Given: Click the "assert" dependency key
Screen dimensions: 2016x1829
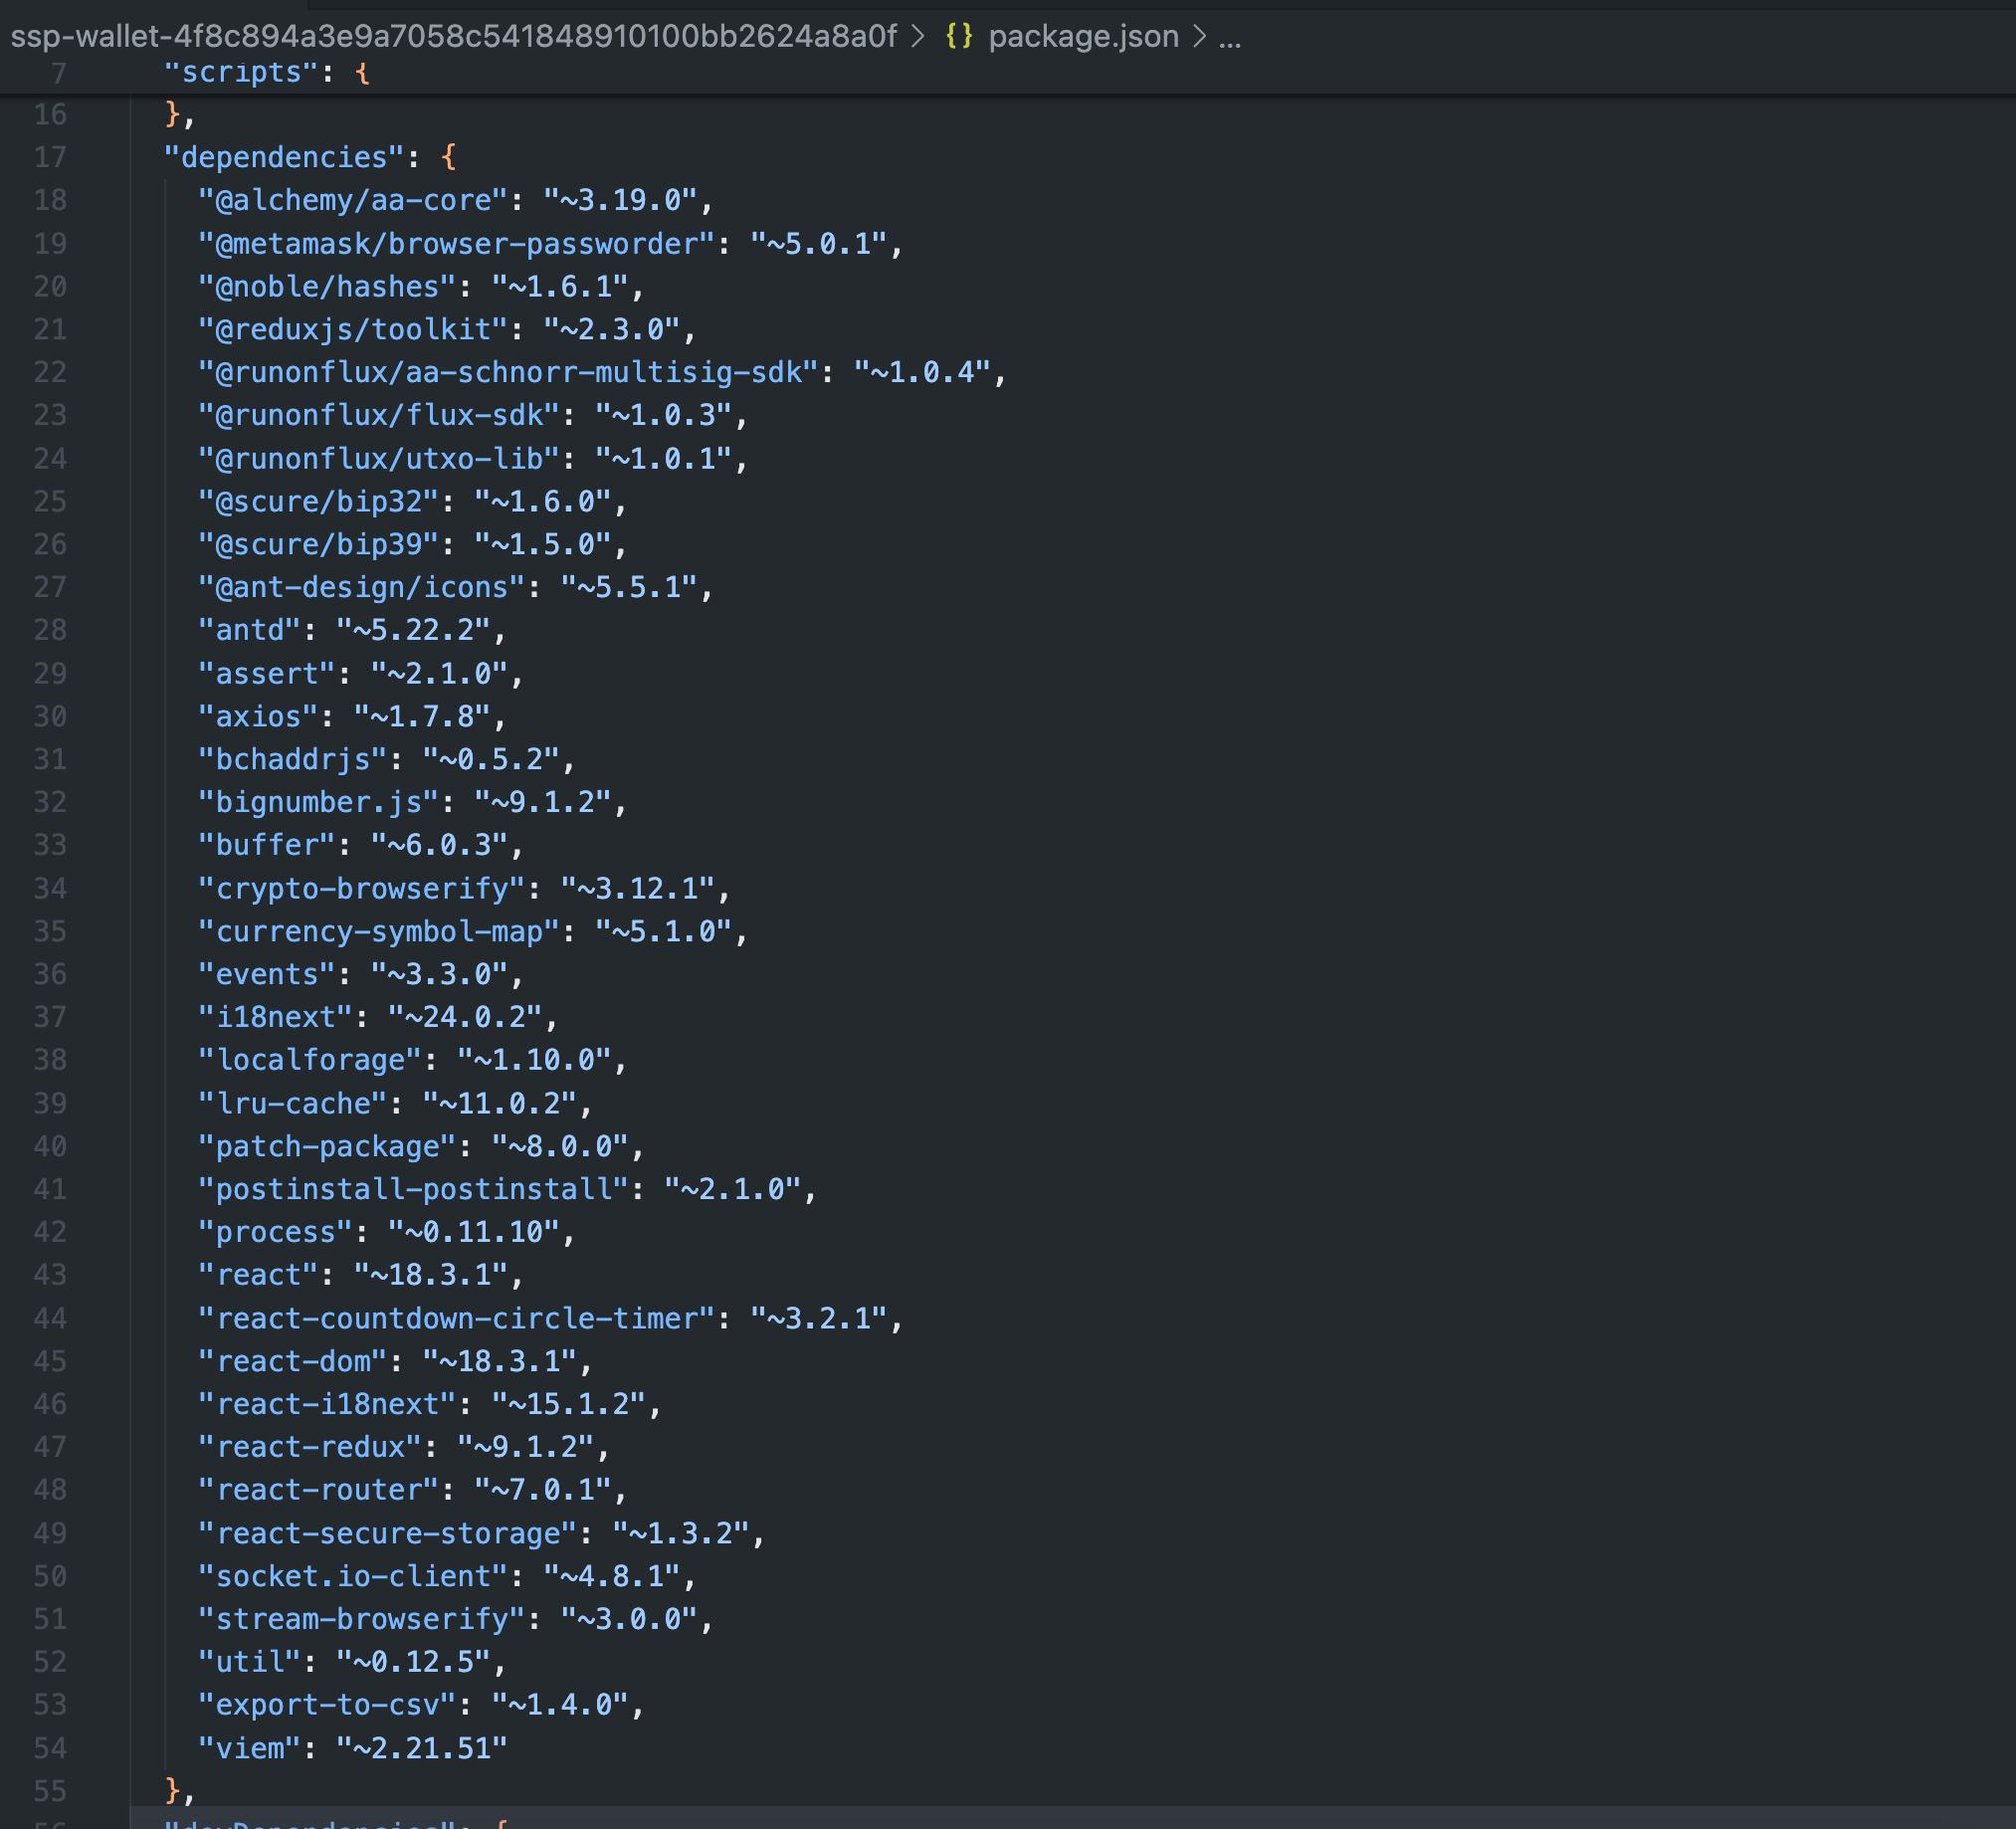Looking at the screenshot, I should point(268,673).
